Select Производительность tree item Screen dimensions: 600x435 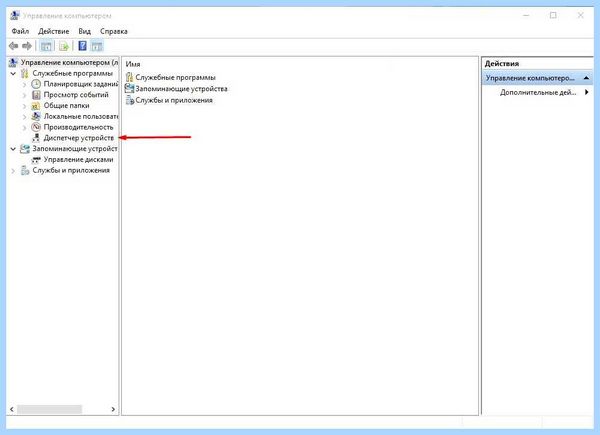[78, 127]
